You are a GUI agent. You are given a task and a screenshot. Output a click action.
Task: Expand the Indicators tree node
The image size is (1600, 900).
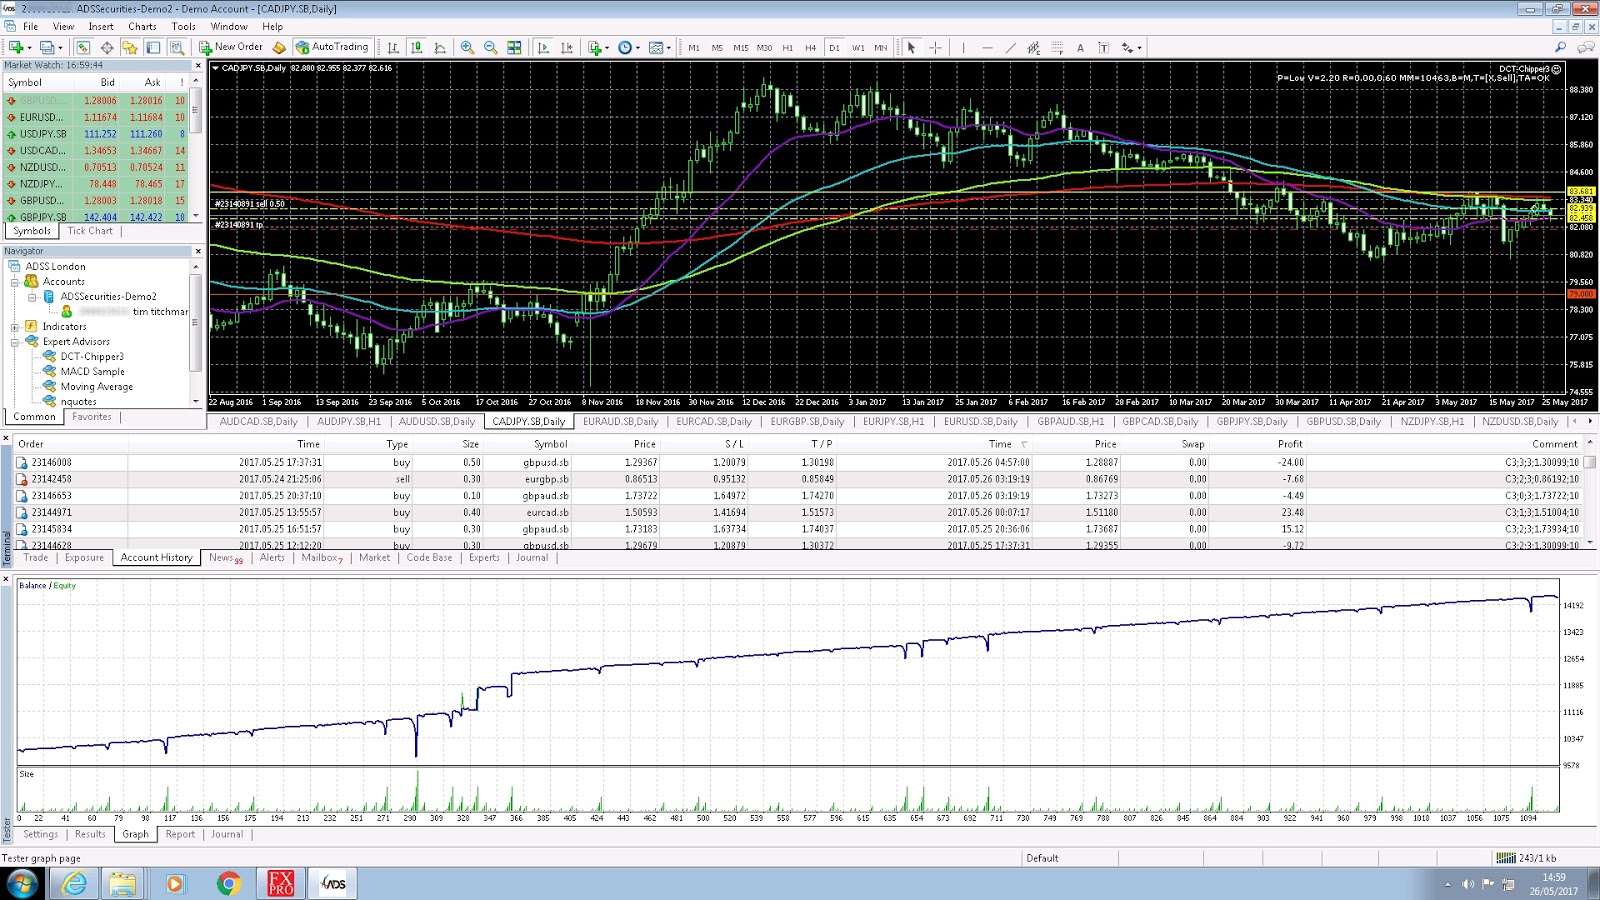point(15,327)
